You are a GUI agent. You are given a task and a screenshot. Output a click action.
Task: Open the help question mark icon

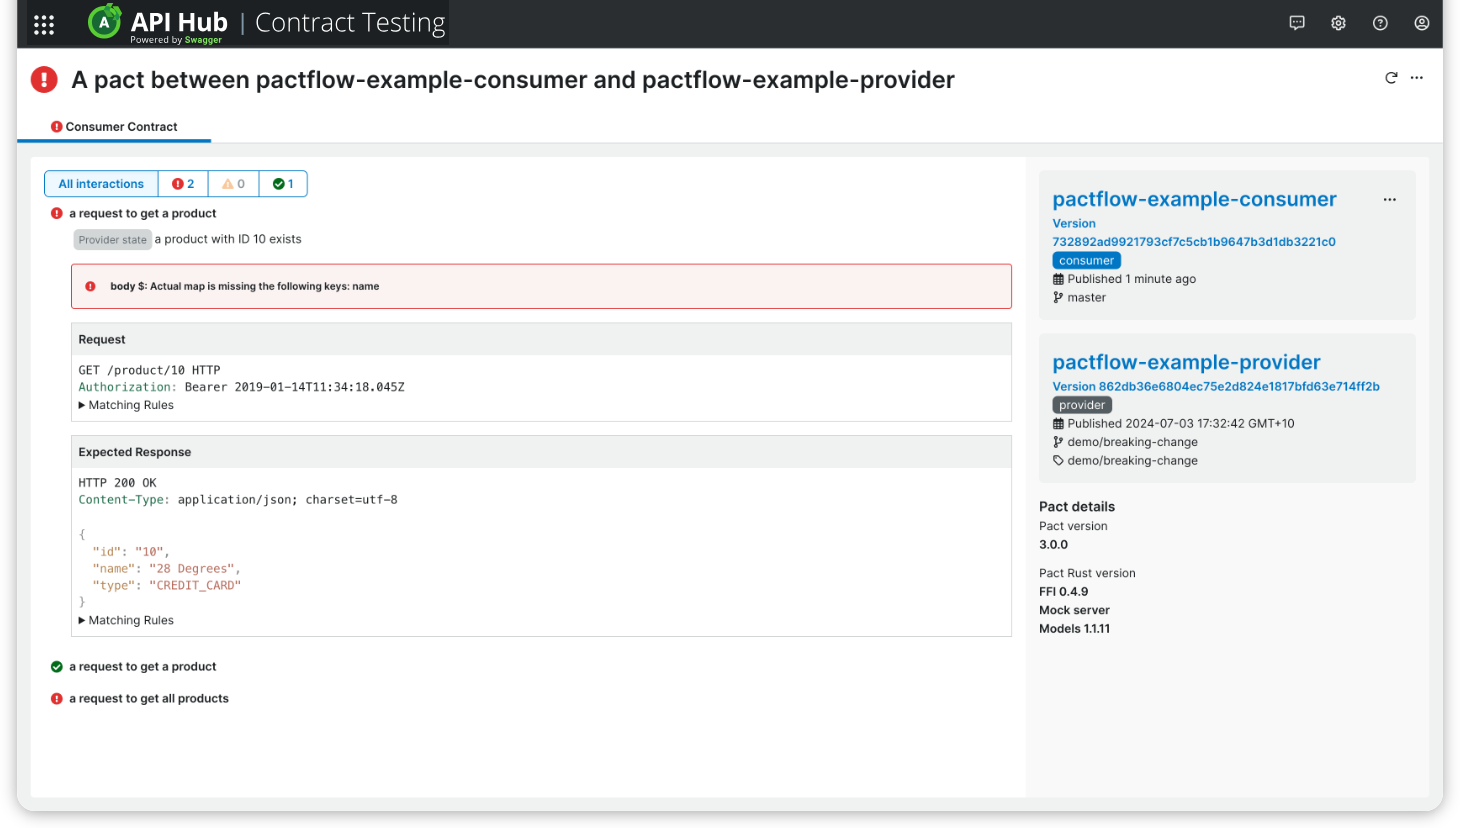[1380, 23]
